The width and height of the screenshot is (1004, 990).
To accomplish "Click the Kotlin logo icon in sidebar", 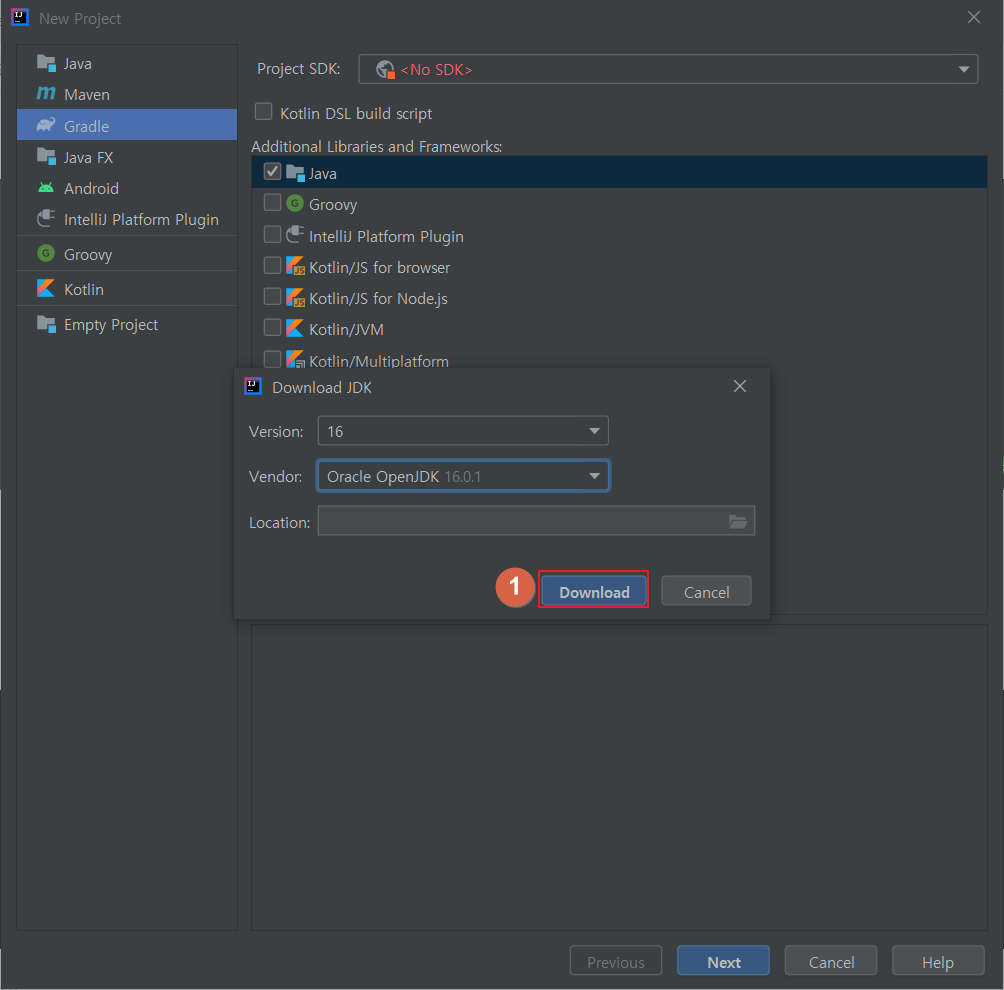I will click(x=46, y=289).
